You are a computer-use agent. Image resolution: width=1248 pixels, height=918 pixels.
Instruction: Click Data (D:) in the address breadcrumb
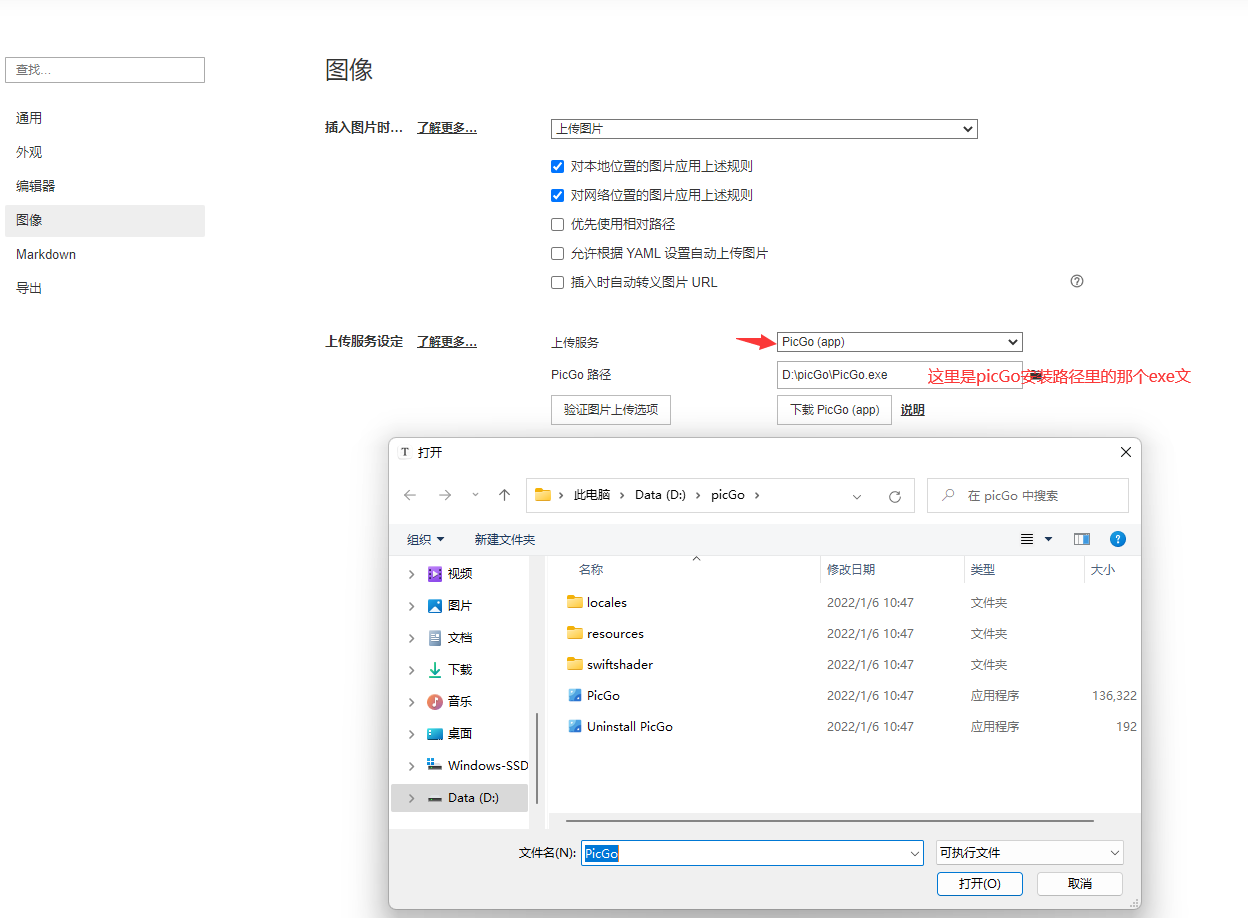[x=660, y=495]
